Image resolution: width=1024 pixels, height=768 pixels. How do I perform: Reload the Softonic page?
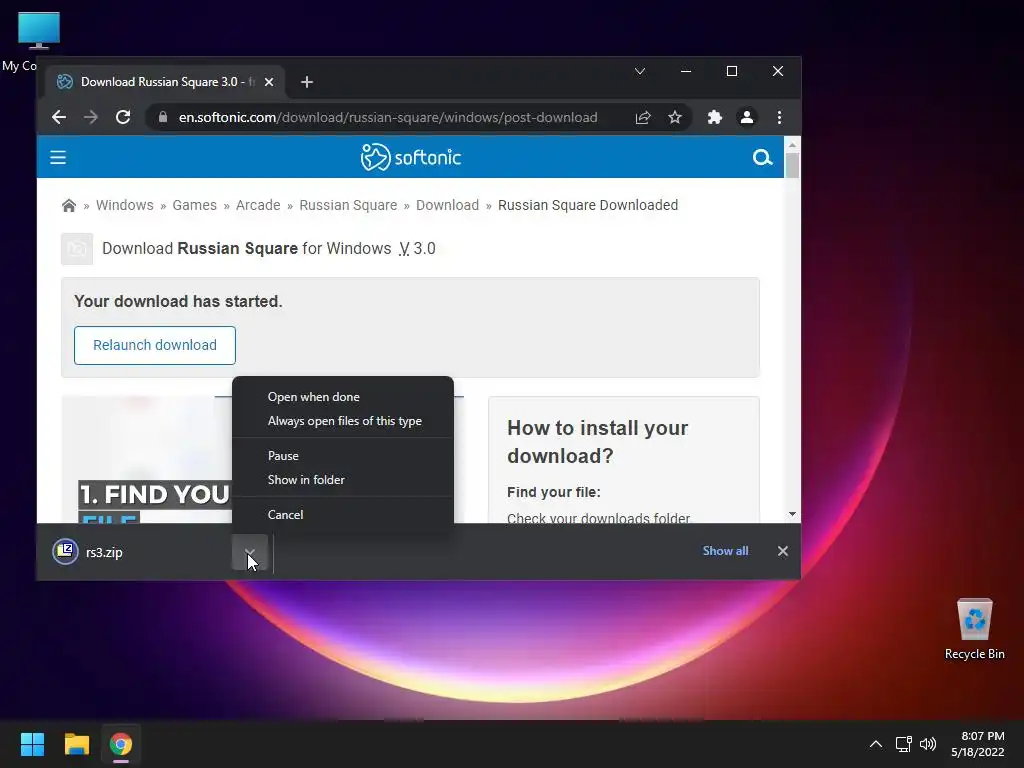click(123, 118)
